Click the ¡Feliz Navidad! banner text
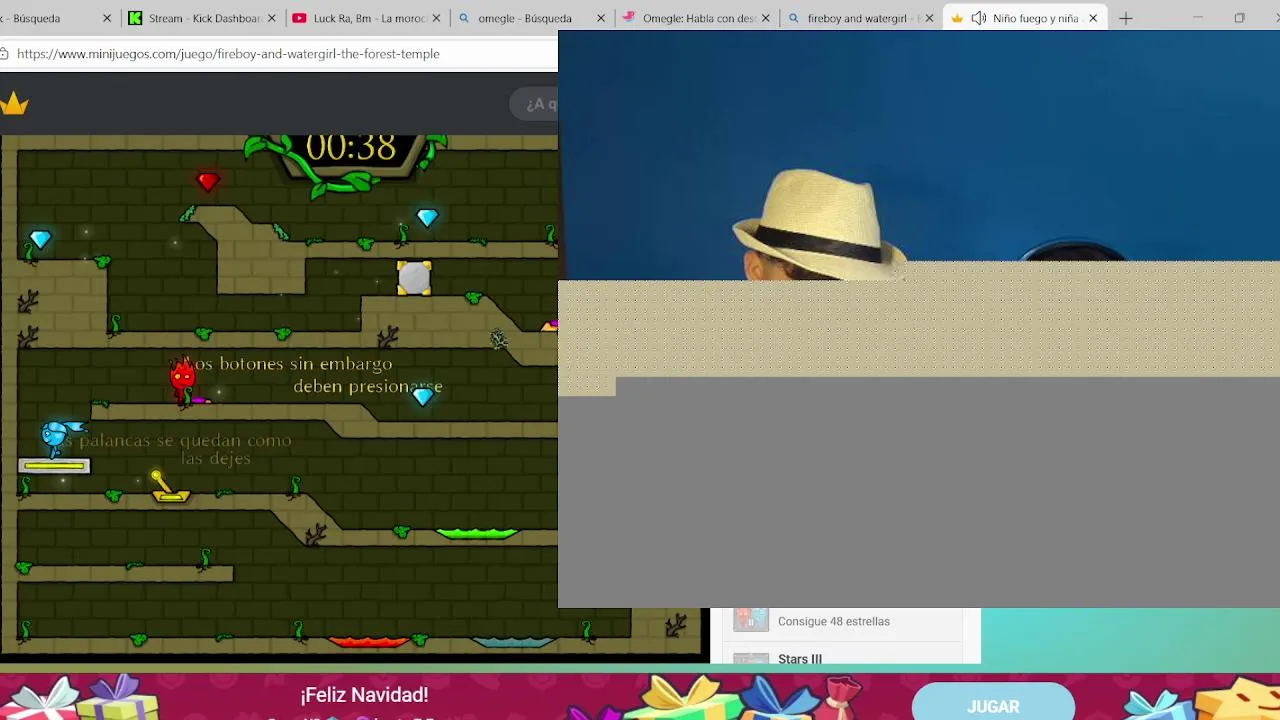The width and height of the screenshot is (1280, 720). pos(364,694)
